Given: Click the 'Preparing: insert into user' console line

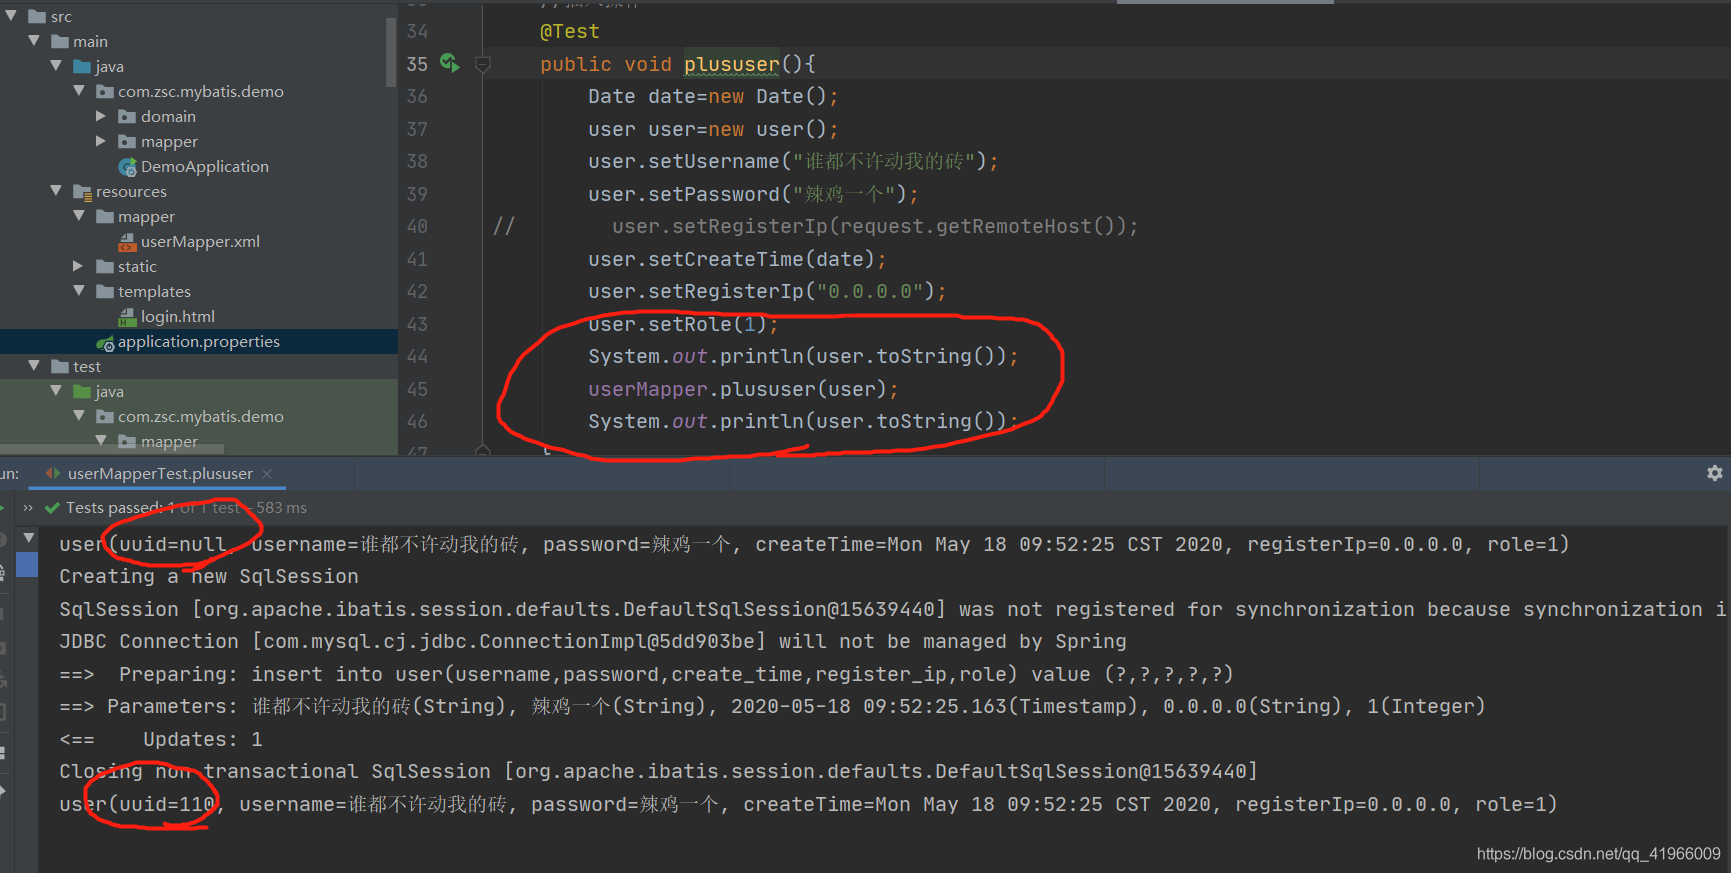Looking at the screenshot, I should (x=646, y=675).
